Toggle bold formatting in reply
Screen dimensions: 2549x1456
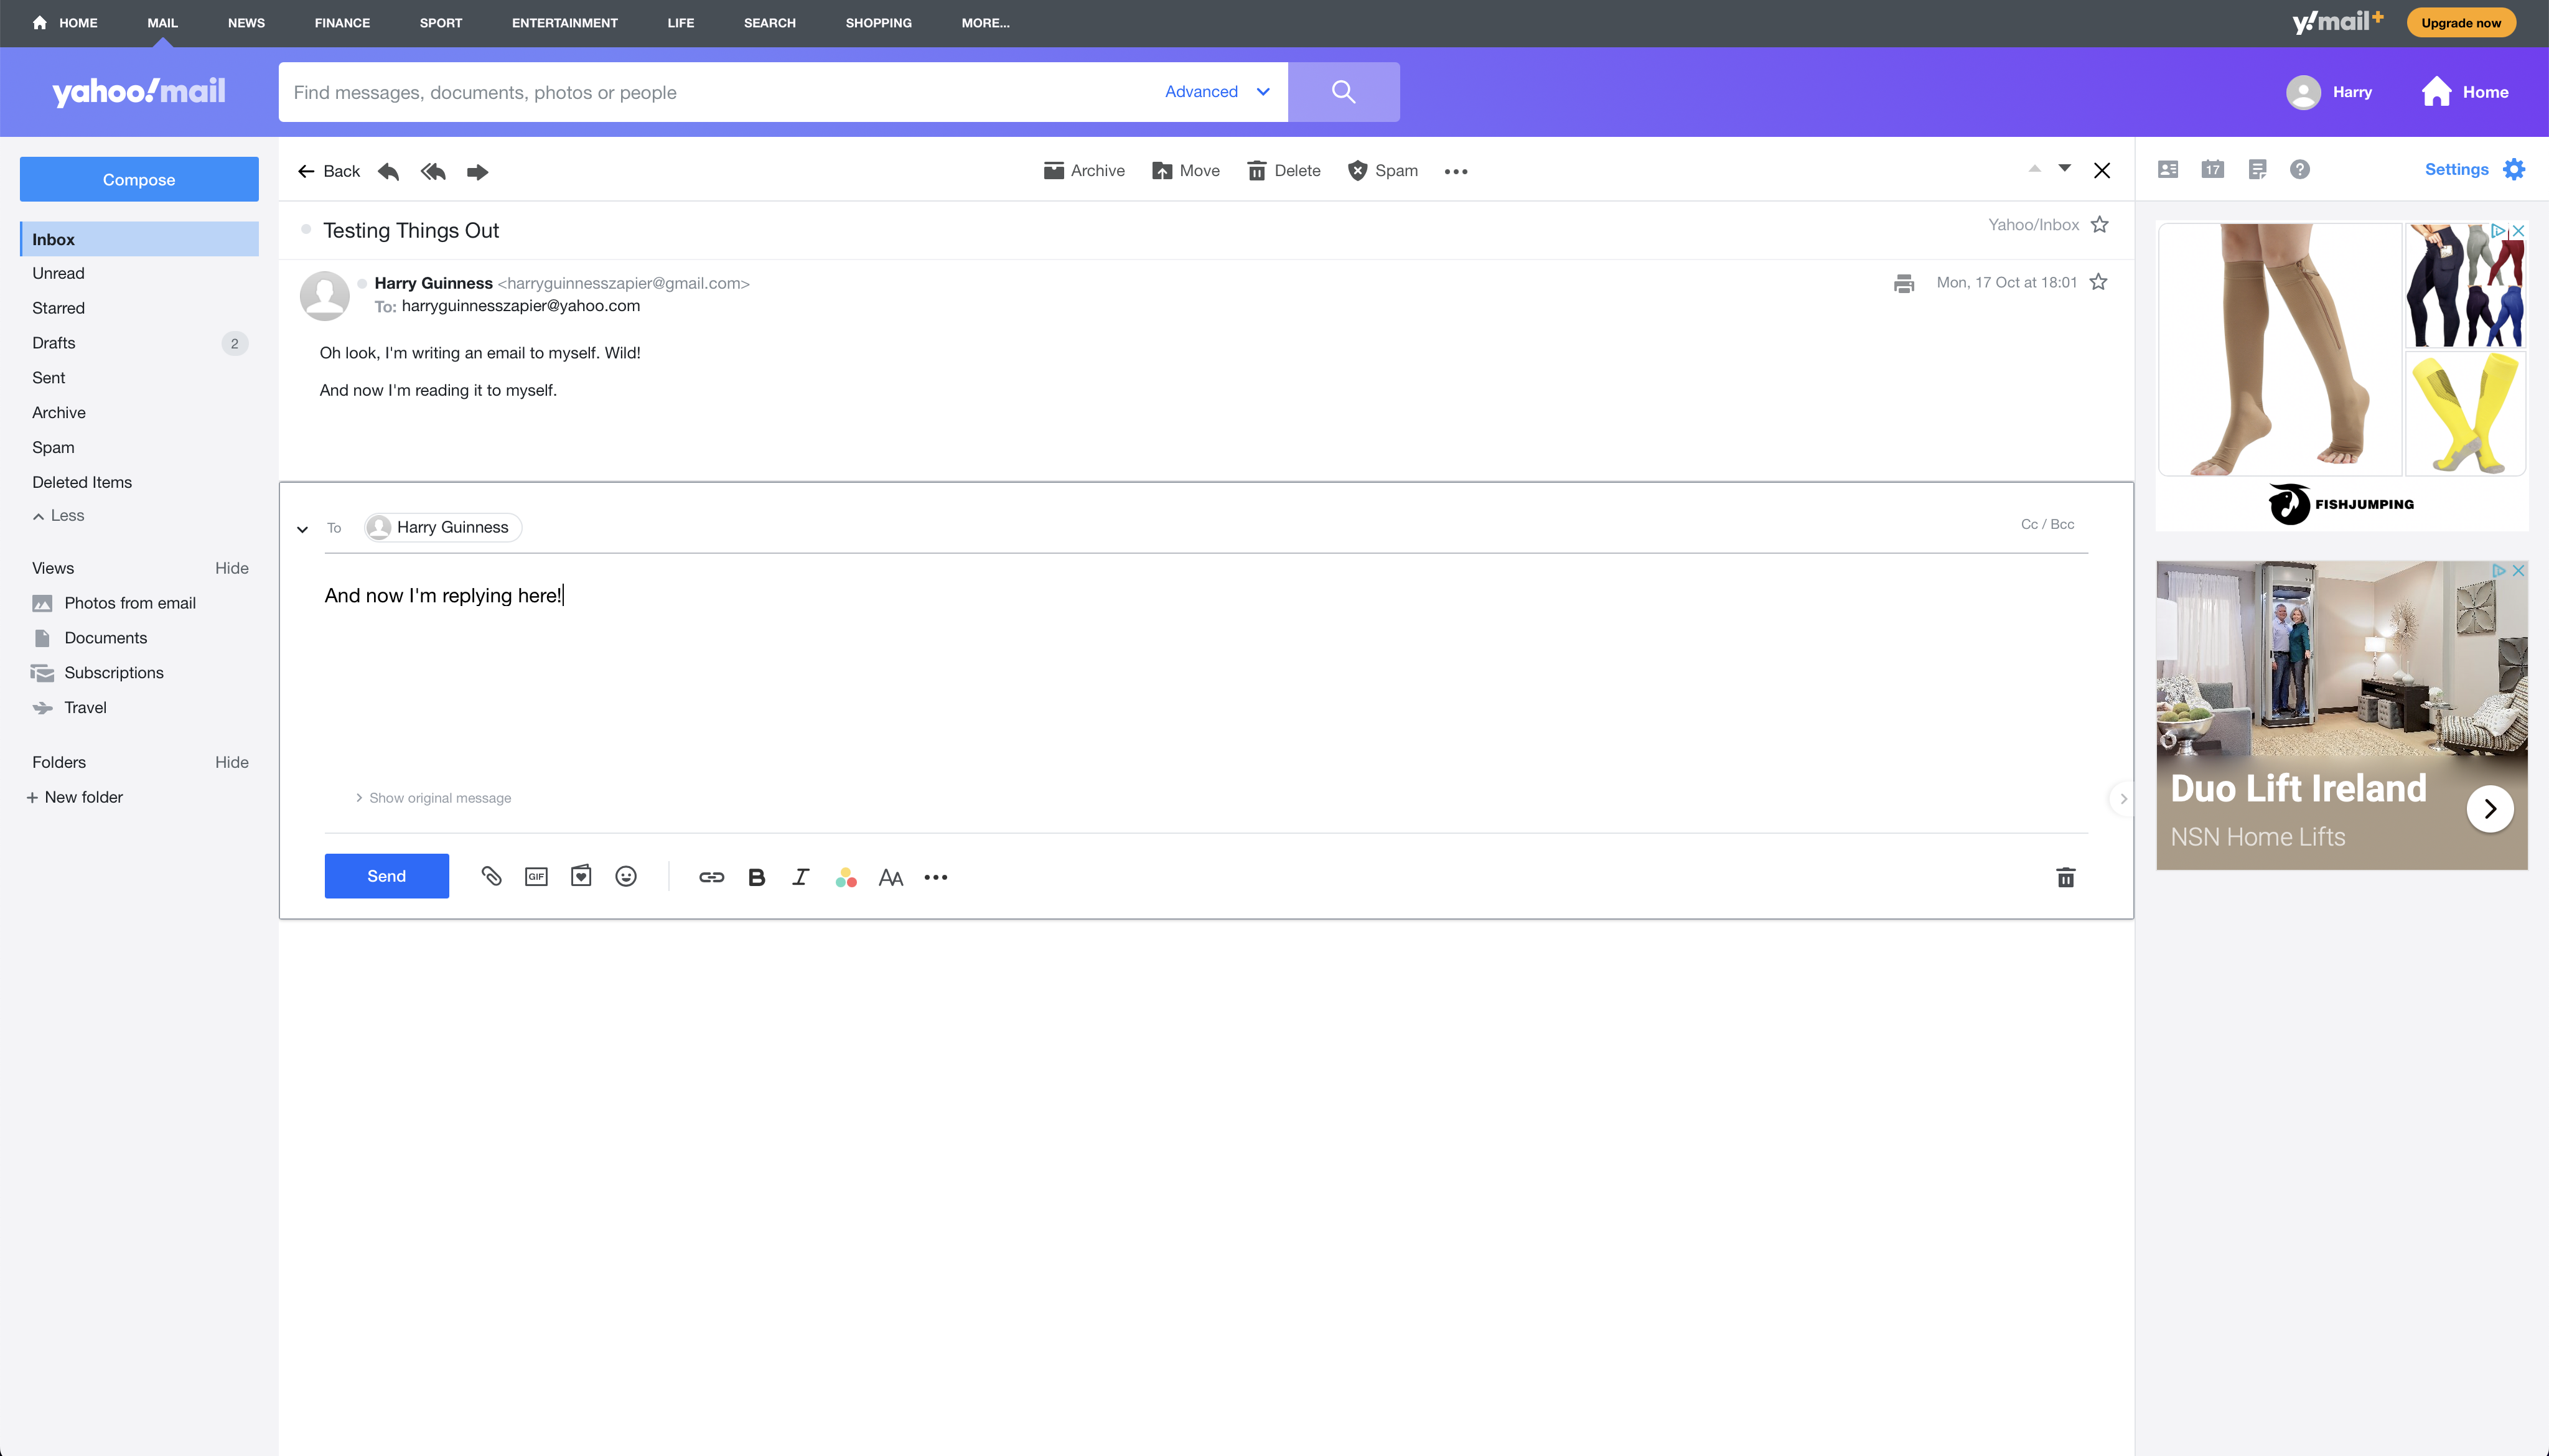point(756,877)
